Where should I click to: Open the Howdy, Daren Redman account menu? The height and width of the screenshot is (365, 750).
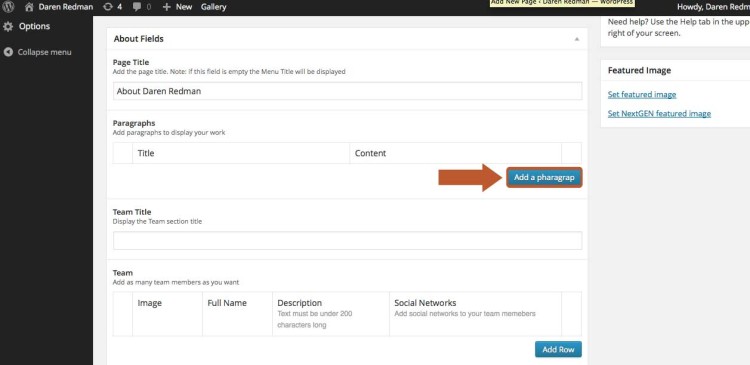tap(713, 7)
